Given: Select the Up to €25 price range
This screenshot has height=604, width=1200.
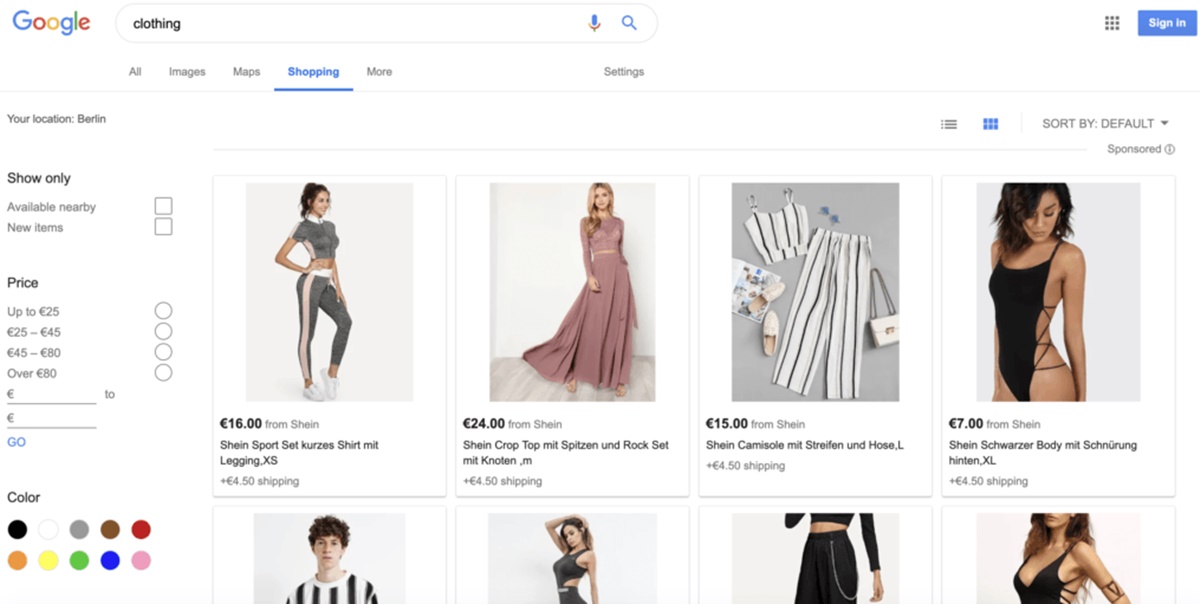Looking at the screenshot, I should click(x=163, y=311).
